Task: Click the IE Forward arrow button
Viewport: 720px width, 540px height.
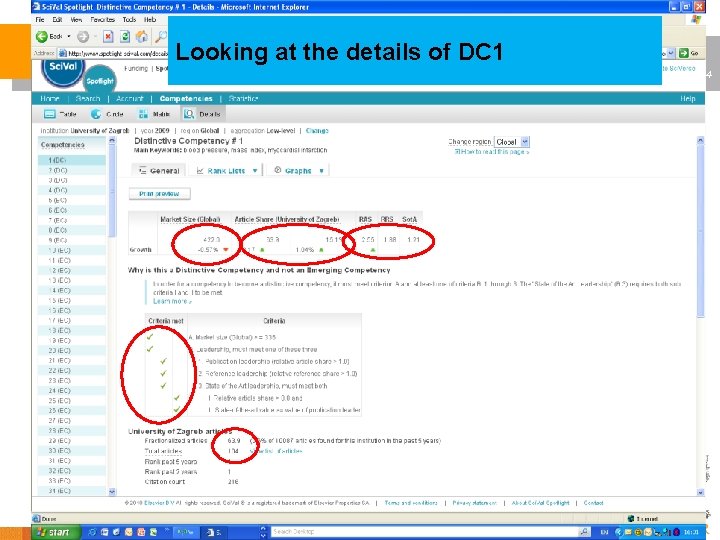Action: 83,37
